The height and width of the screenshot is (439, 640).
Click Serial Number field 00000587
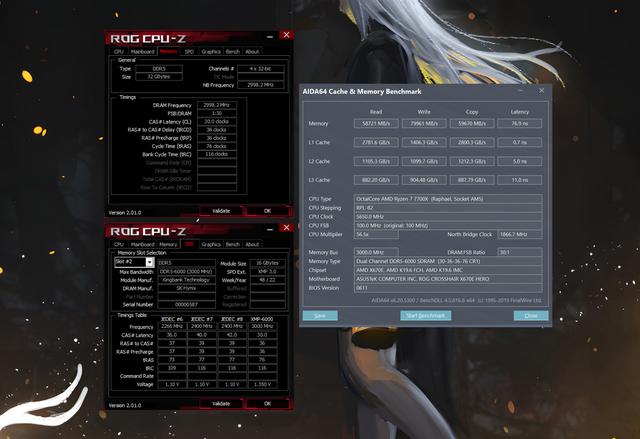click(x=187, y=304)
